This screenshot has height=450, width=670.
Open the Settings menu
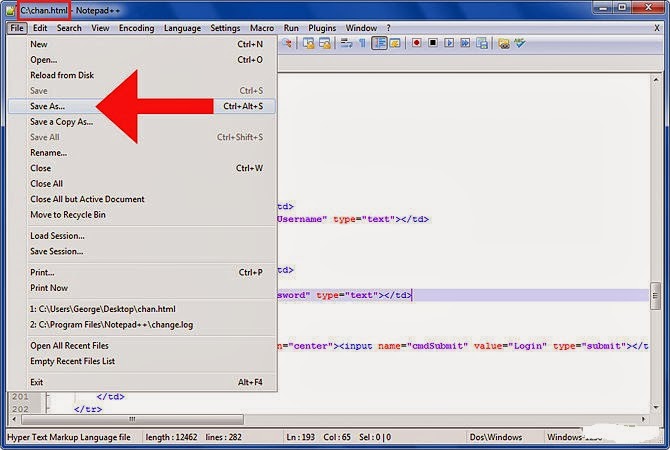pos(225,28)
